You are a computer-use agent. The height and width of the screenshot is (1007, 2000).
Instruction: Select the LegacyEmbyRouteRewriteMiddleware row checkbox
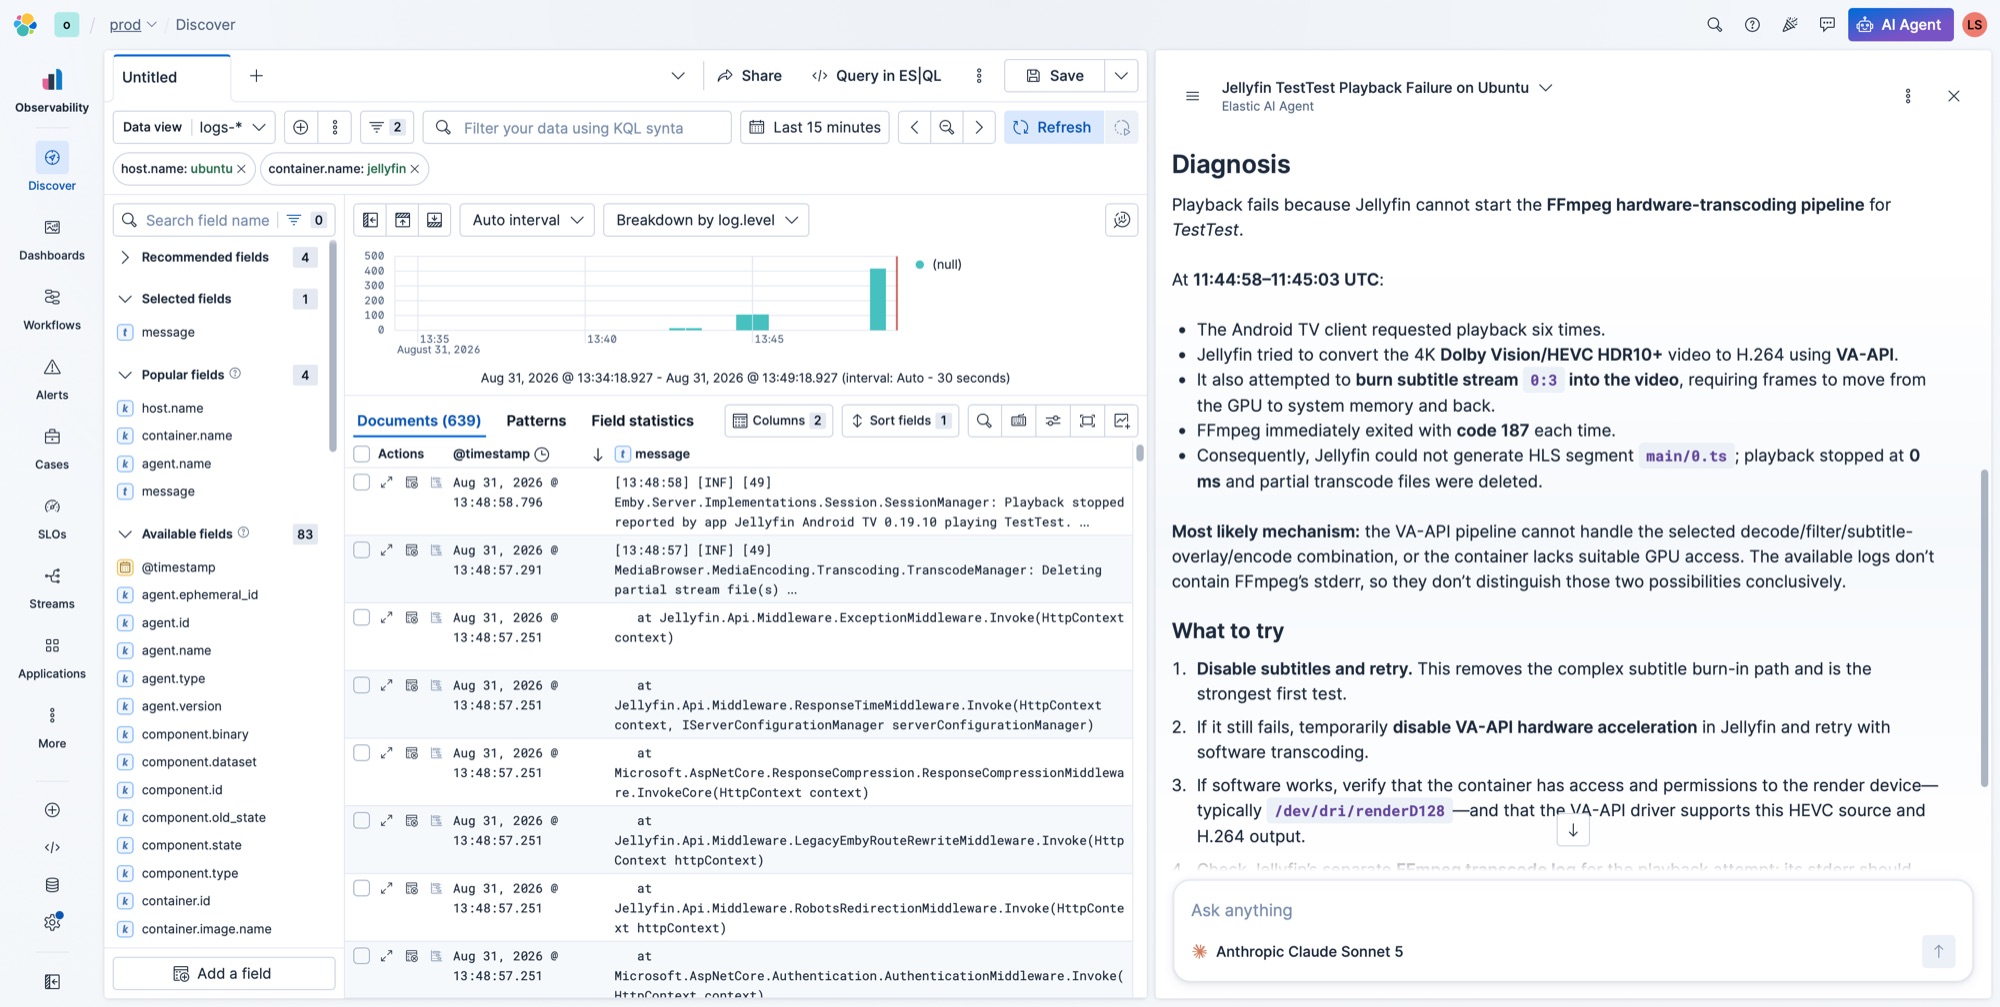pyautogui.click(x=362, y=821)
